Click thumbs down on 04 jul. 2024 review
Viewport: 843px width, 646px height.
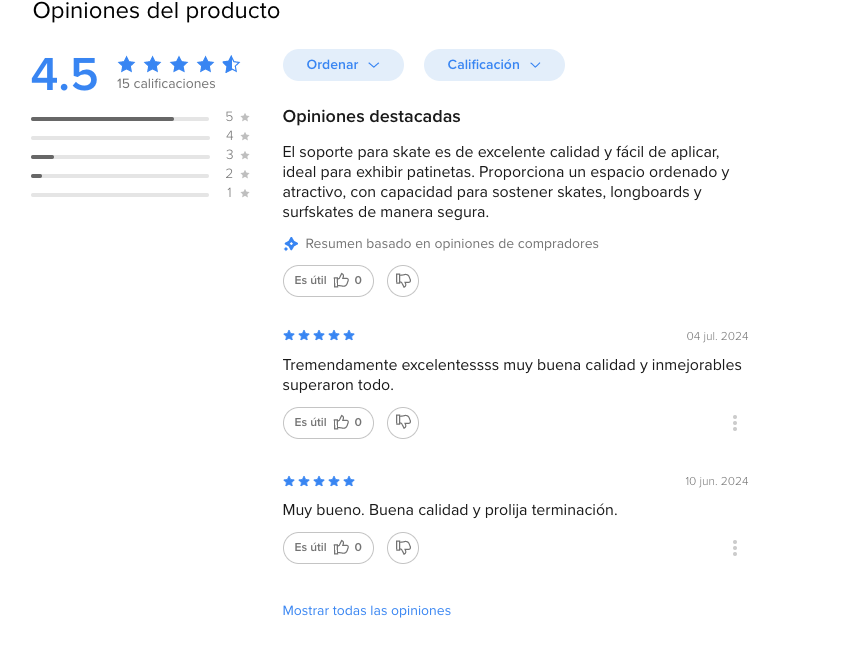[403, 422]
